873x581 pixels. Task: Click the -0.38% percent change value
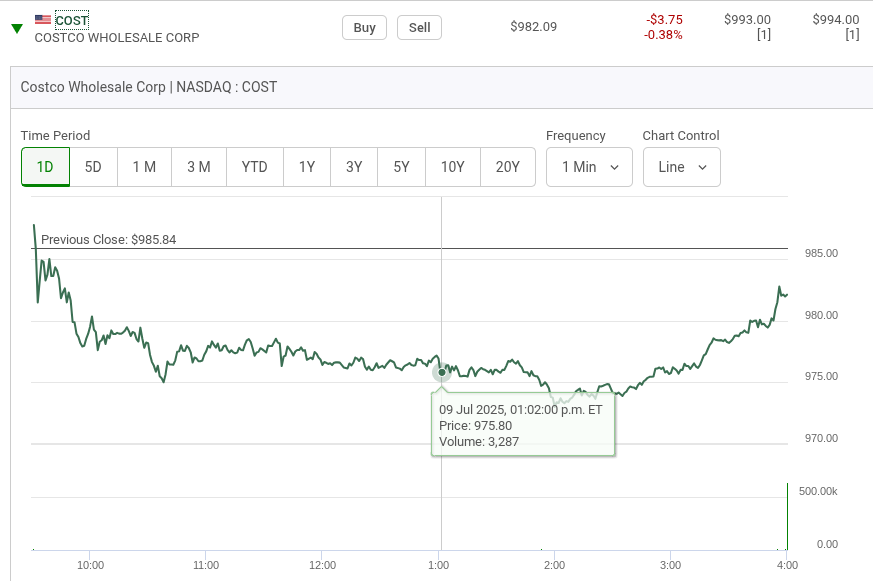point(663,35)
